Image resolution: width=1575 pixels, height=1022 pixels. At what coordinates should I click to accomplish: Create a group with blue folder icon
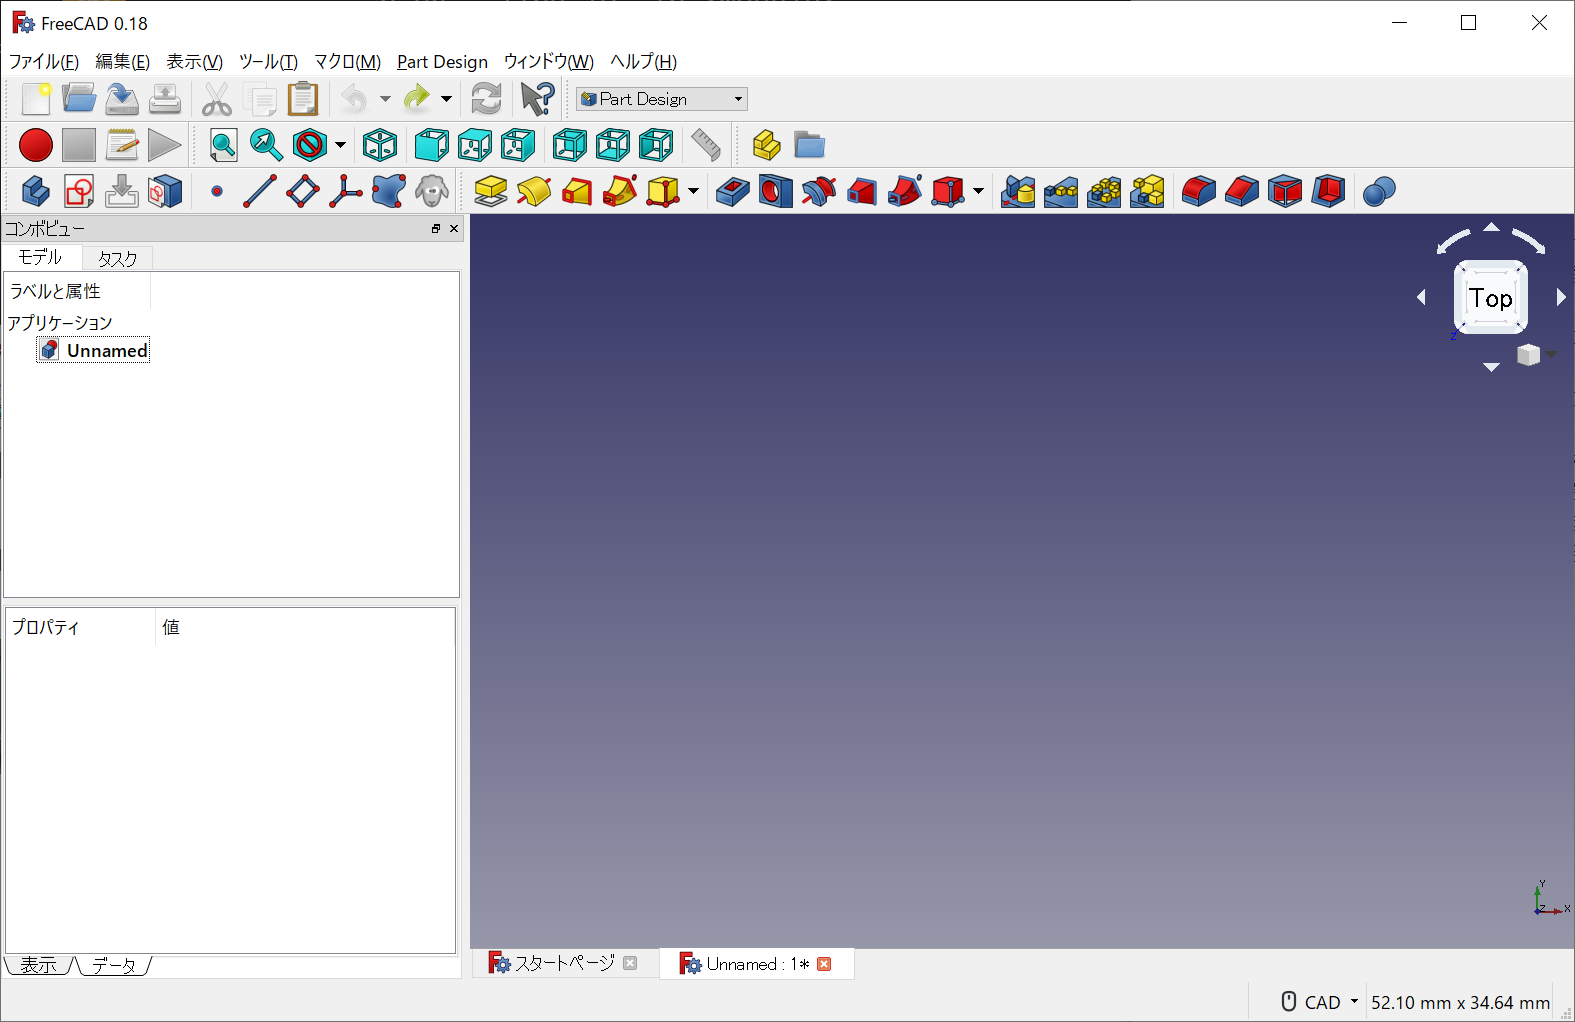(810, 145)
